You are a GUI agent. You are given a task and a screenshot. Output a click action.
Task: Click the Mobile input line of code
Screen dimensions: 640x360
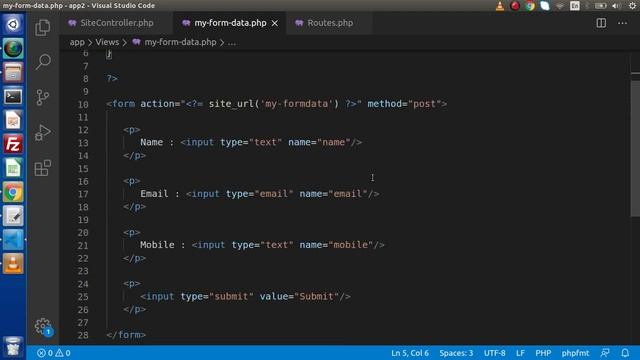(262, 245)
